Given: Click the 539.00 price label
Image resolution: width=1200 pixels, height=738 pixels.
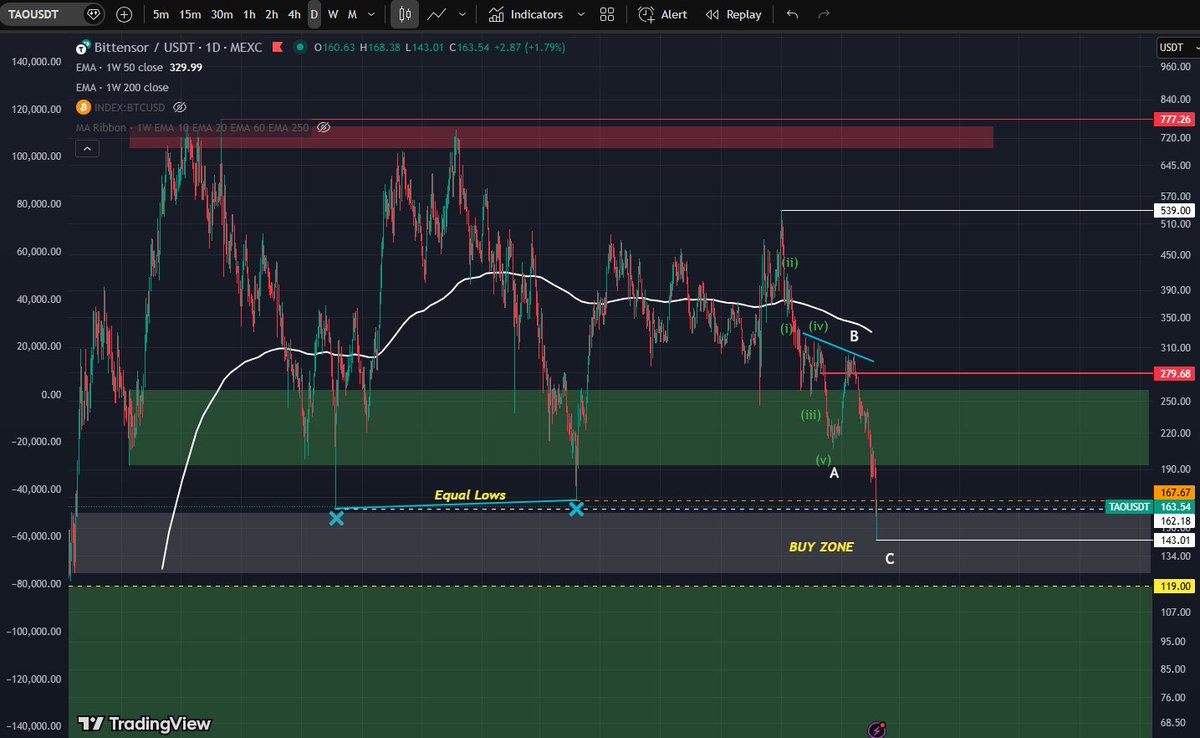Looking at the screenshot, I should pos(1173,210).
